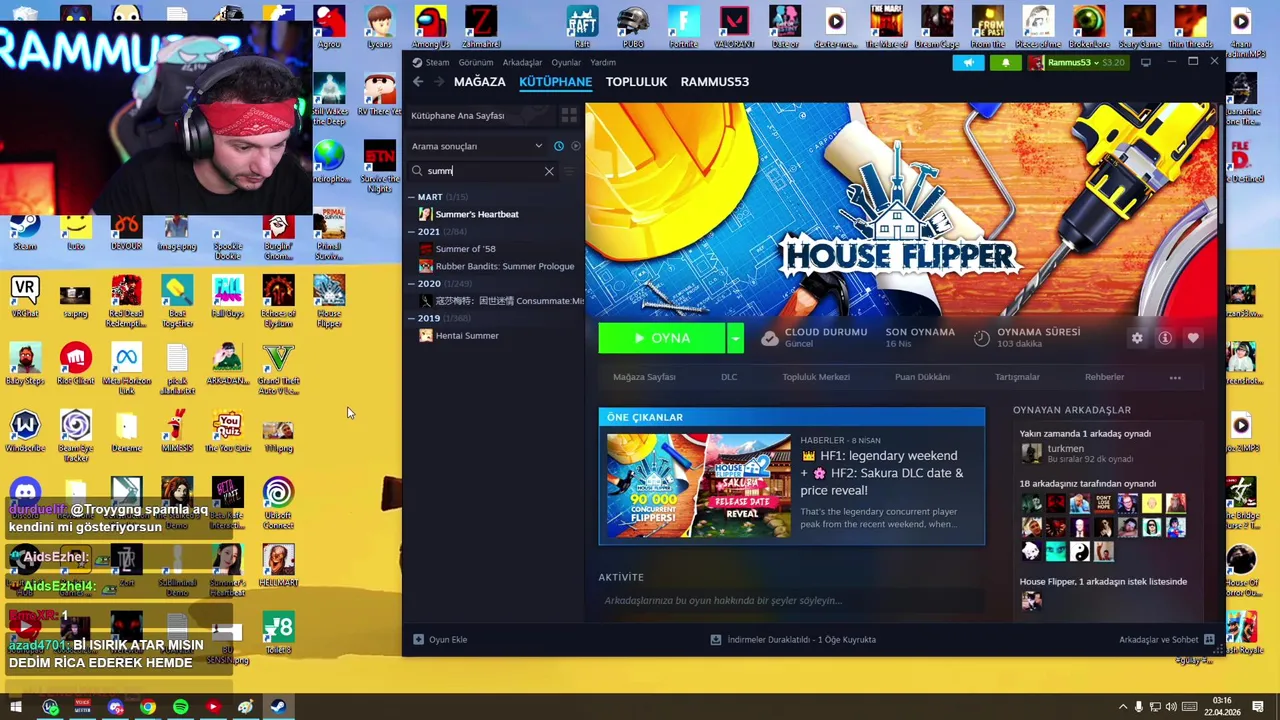
Task: Go to the TOPLULUK tab
Action: pos(636,82)
